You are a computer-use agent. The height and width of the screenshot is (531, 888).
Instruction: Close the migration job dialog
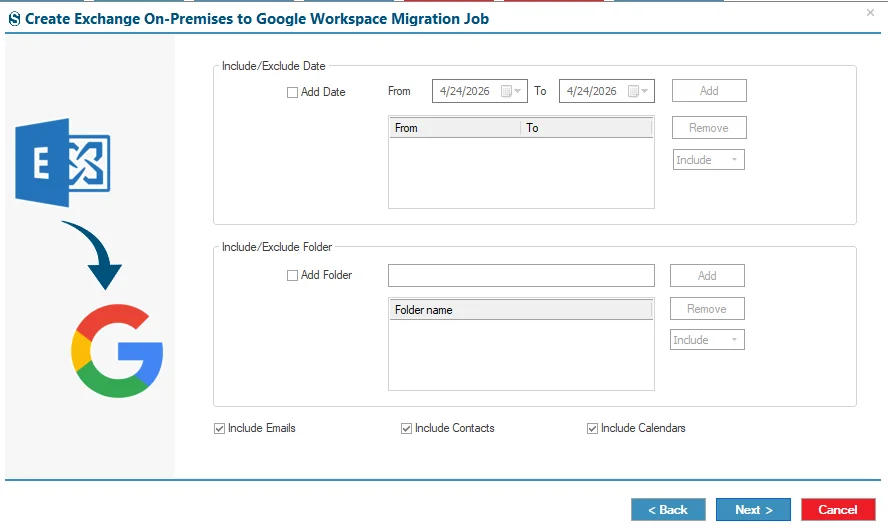[870, 12]
